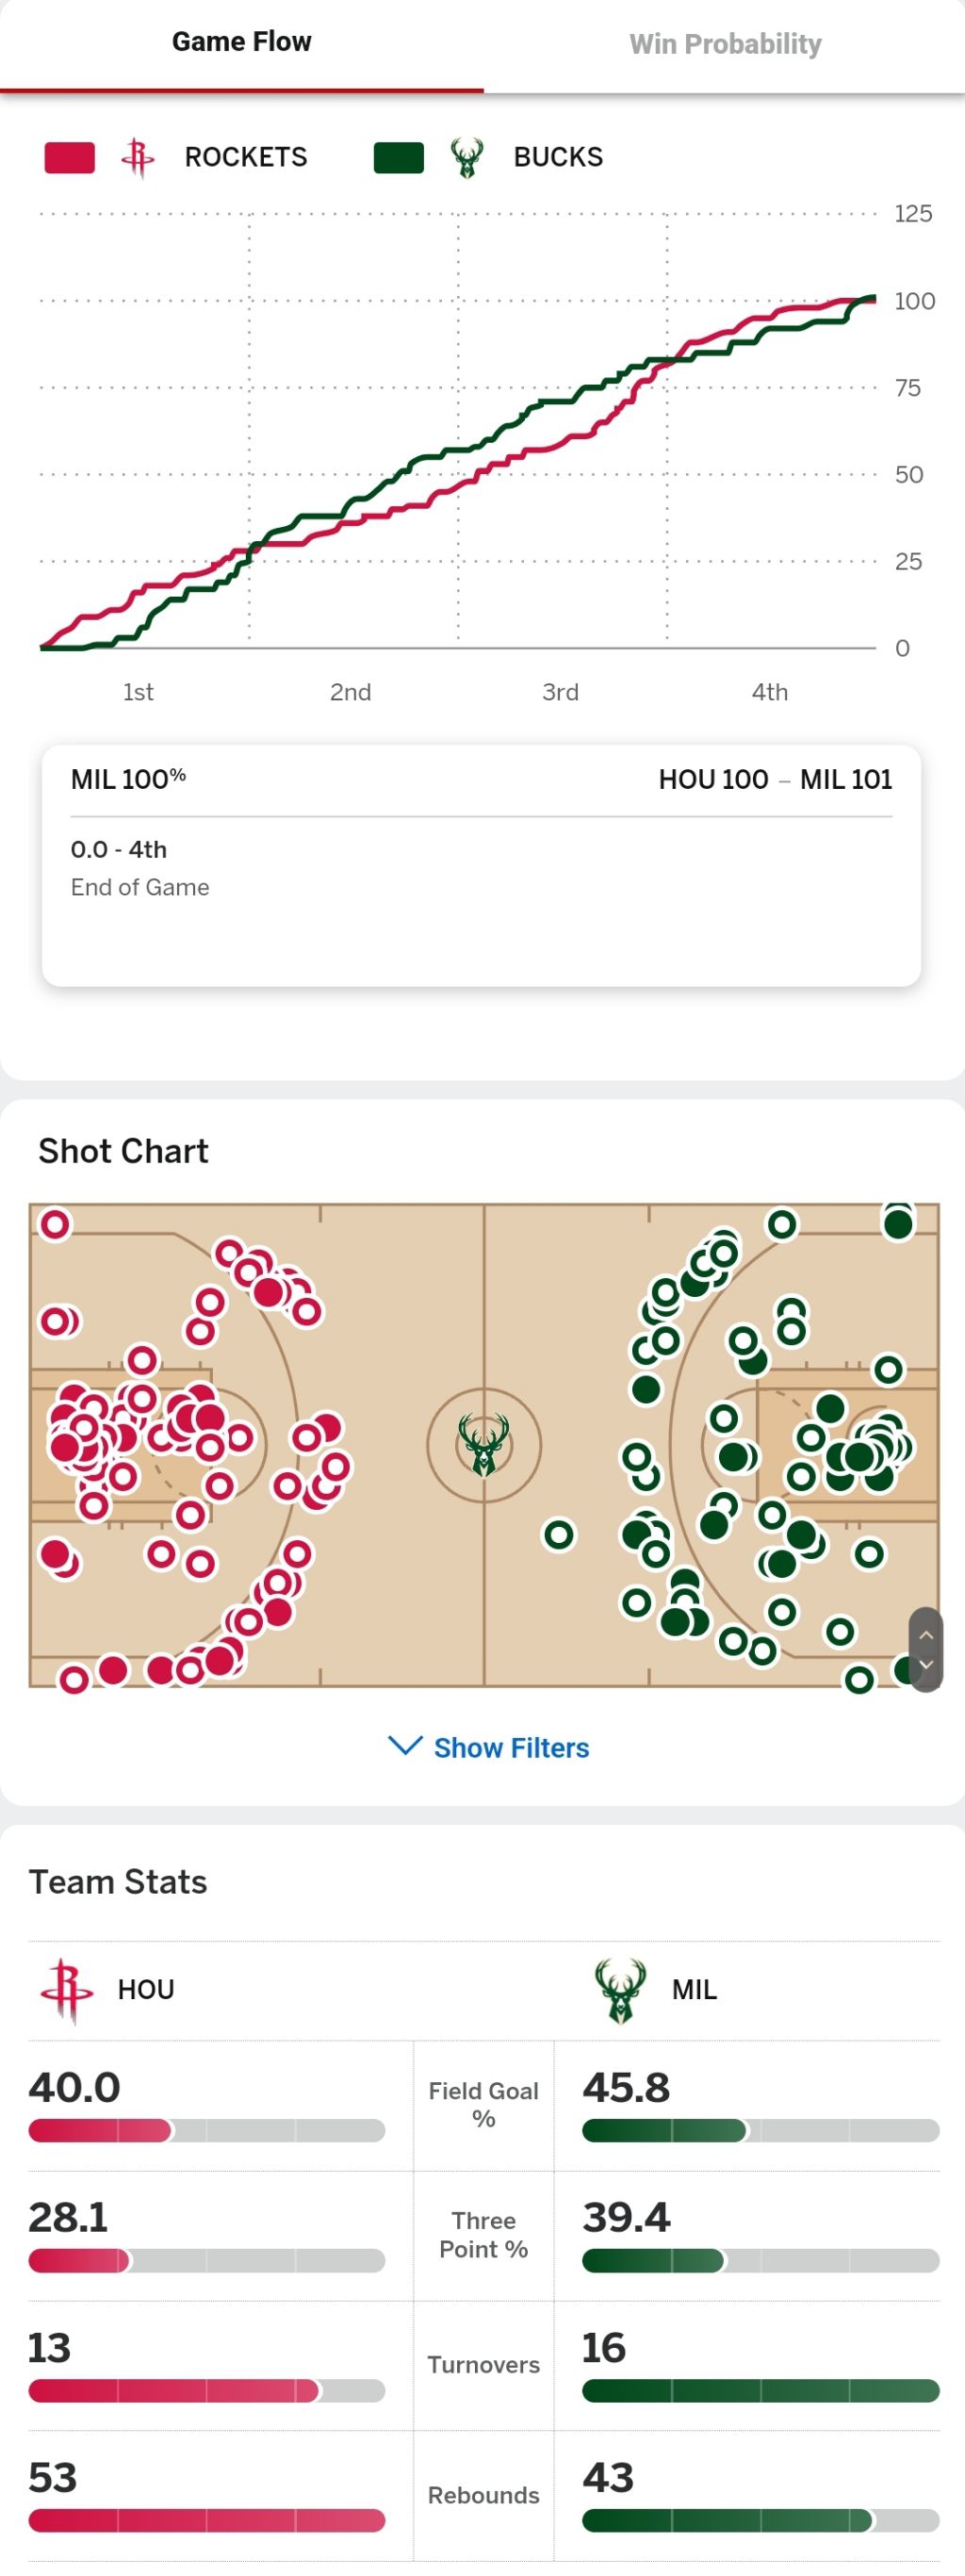Select the Game Flow tab
Viewport: 965px width, 2576px height.
(241, 42)
